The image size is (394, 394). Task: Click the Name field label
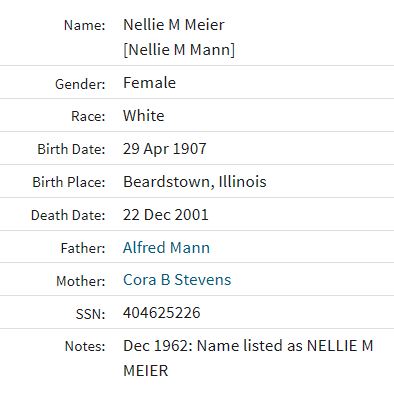click(85, 26)
